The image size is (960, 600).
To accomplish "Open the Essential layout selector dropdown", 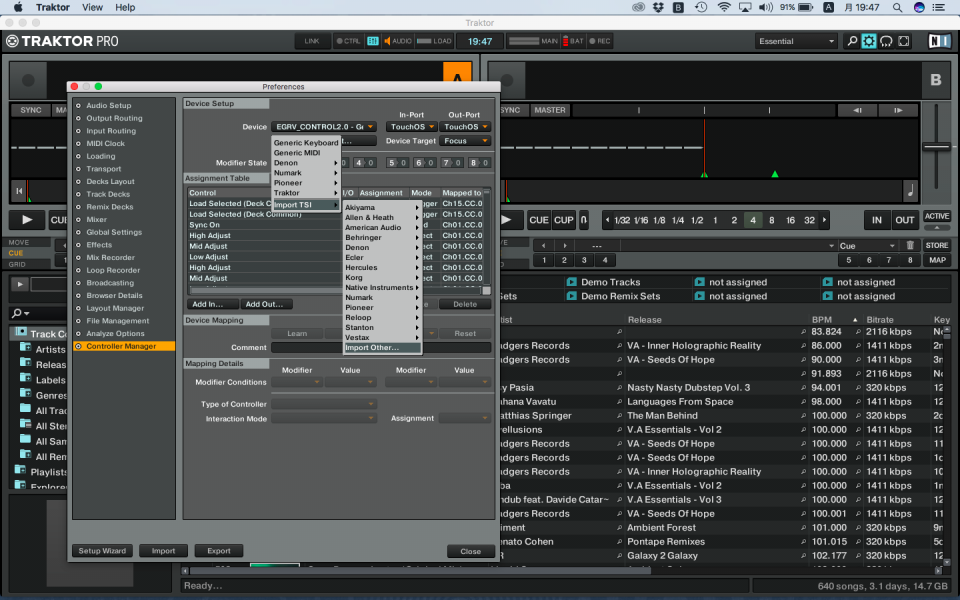I will pos(795,41).
